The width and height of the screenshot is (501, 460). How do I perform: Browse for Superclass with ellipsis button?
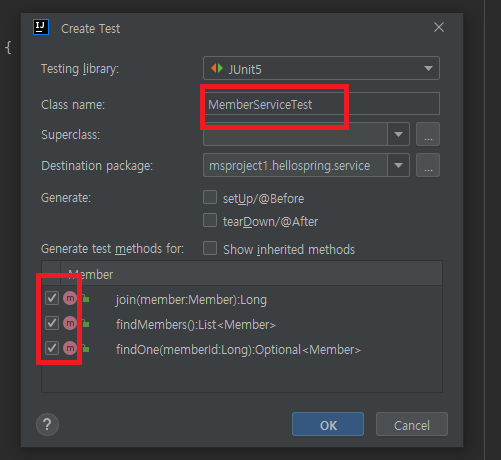pos(428,134)
